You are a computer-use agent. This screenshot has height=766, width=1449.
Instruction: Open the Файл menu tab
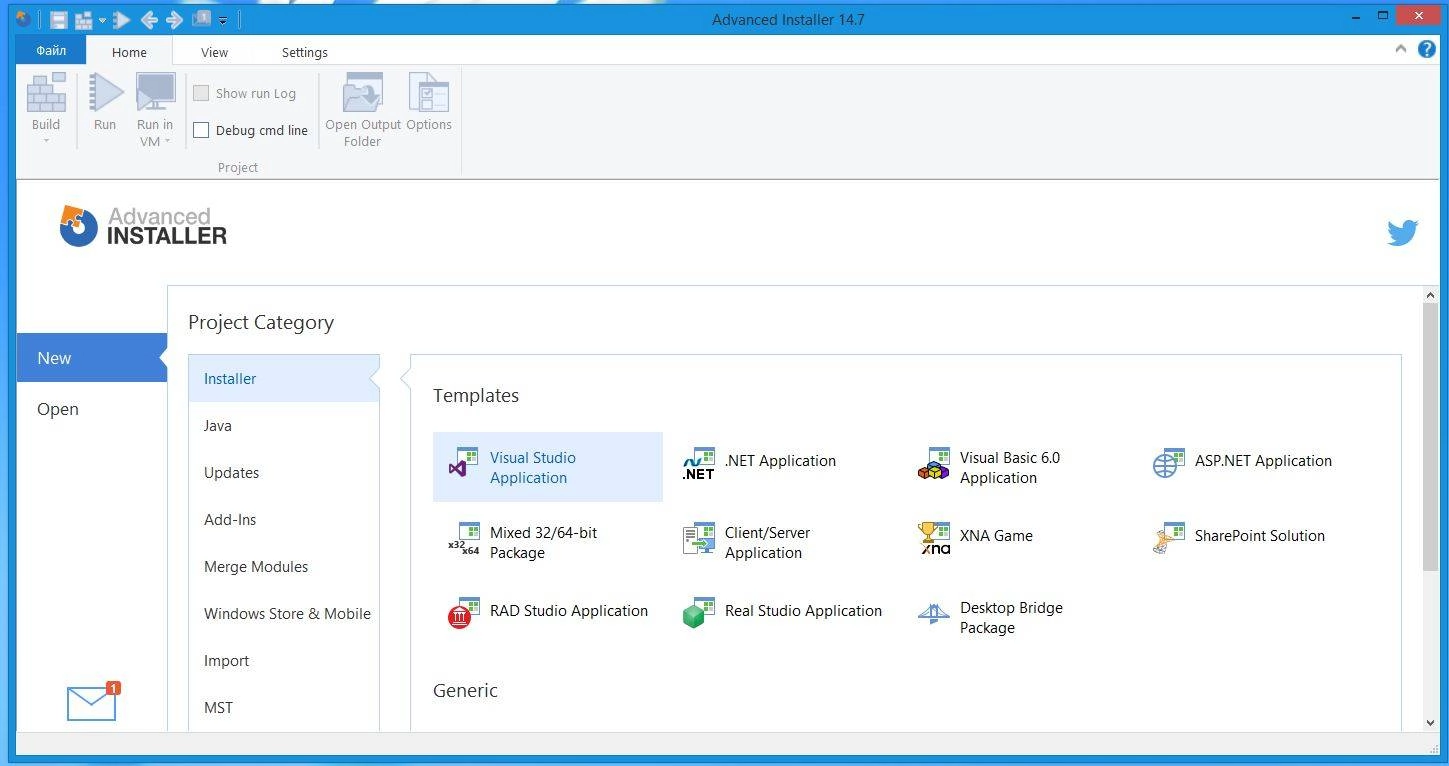pos(51,50)
